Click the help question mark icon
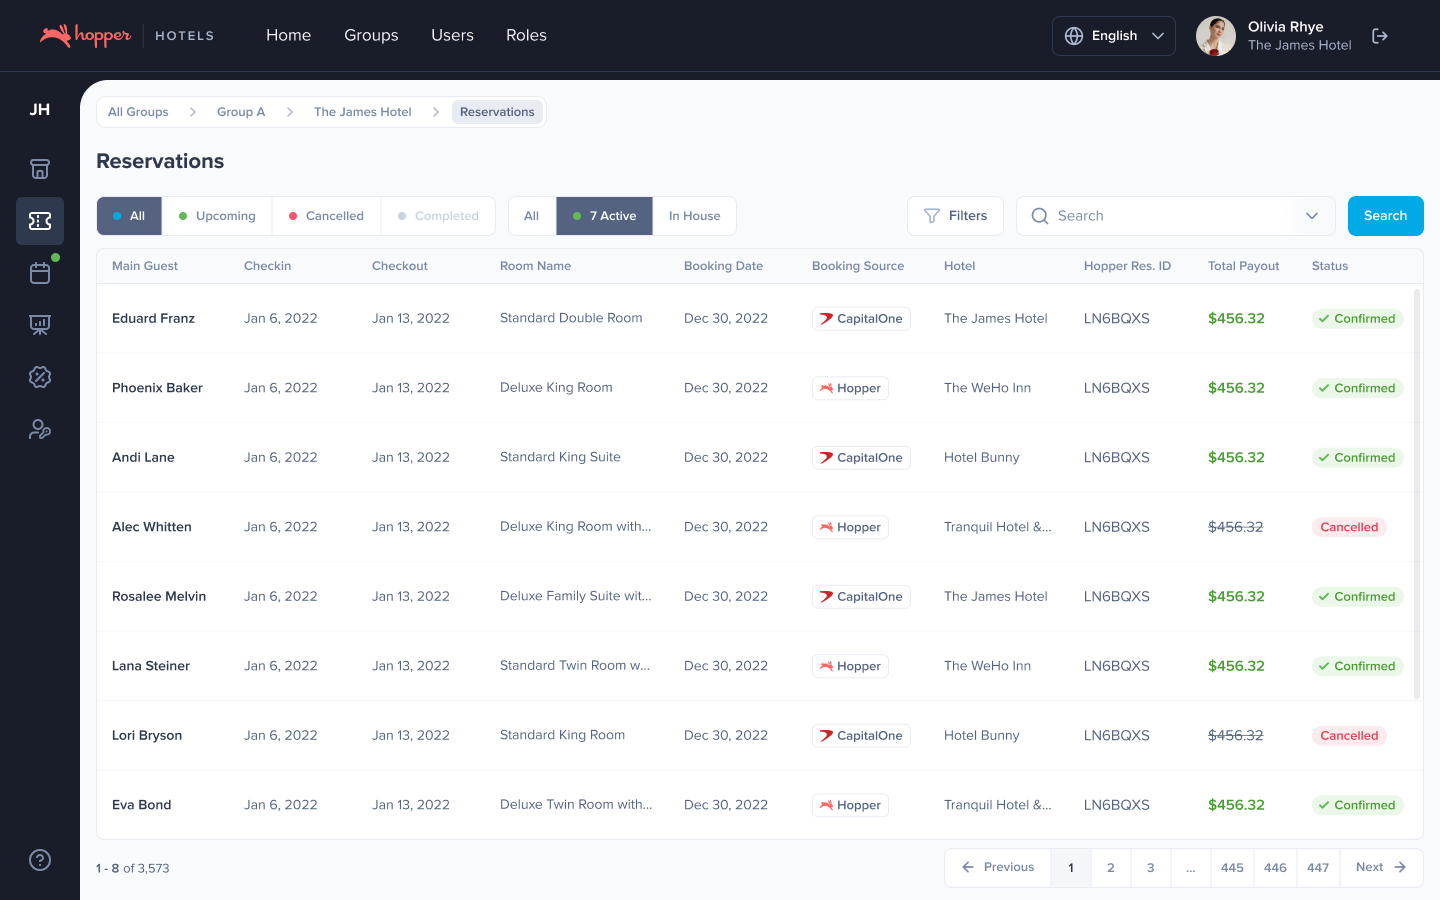Viewport: 1440px width, 900px height. [40, 860]
